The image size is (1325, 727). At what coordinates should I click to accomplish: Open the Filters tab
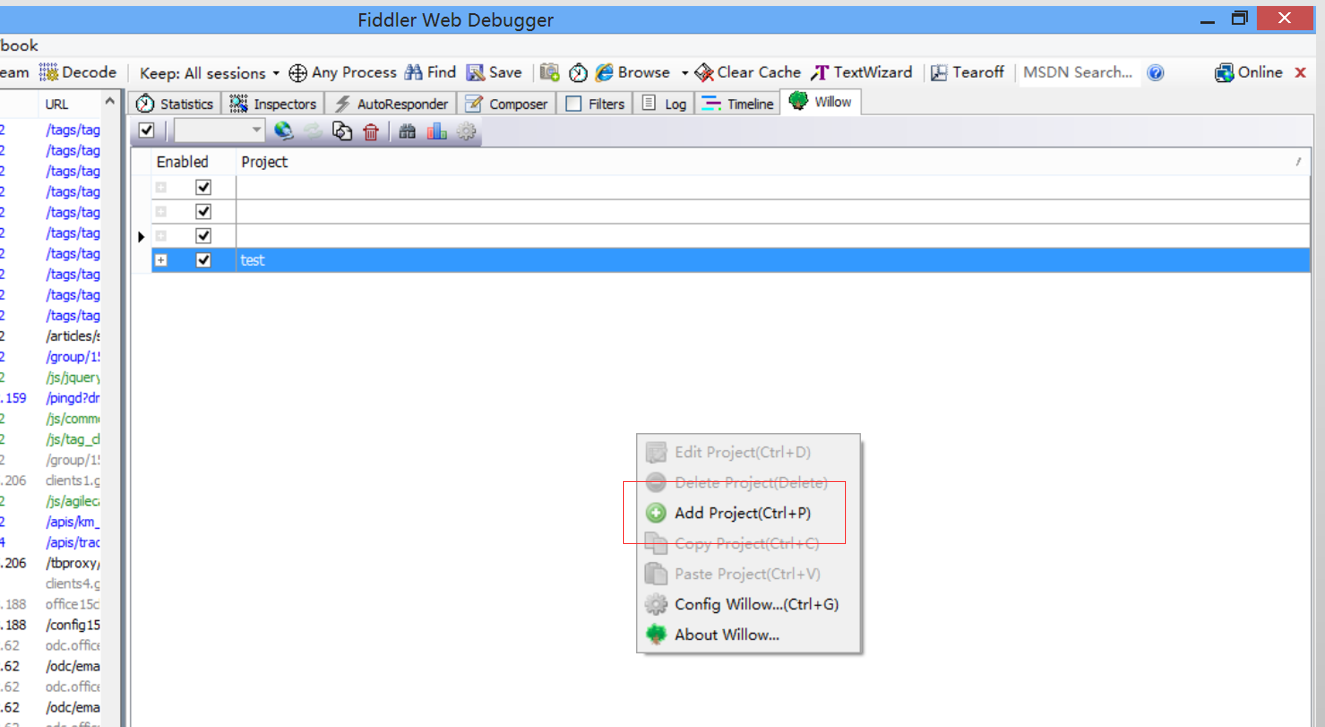click(595, 103)
